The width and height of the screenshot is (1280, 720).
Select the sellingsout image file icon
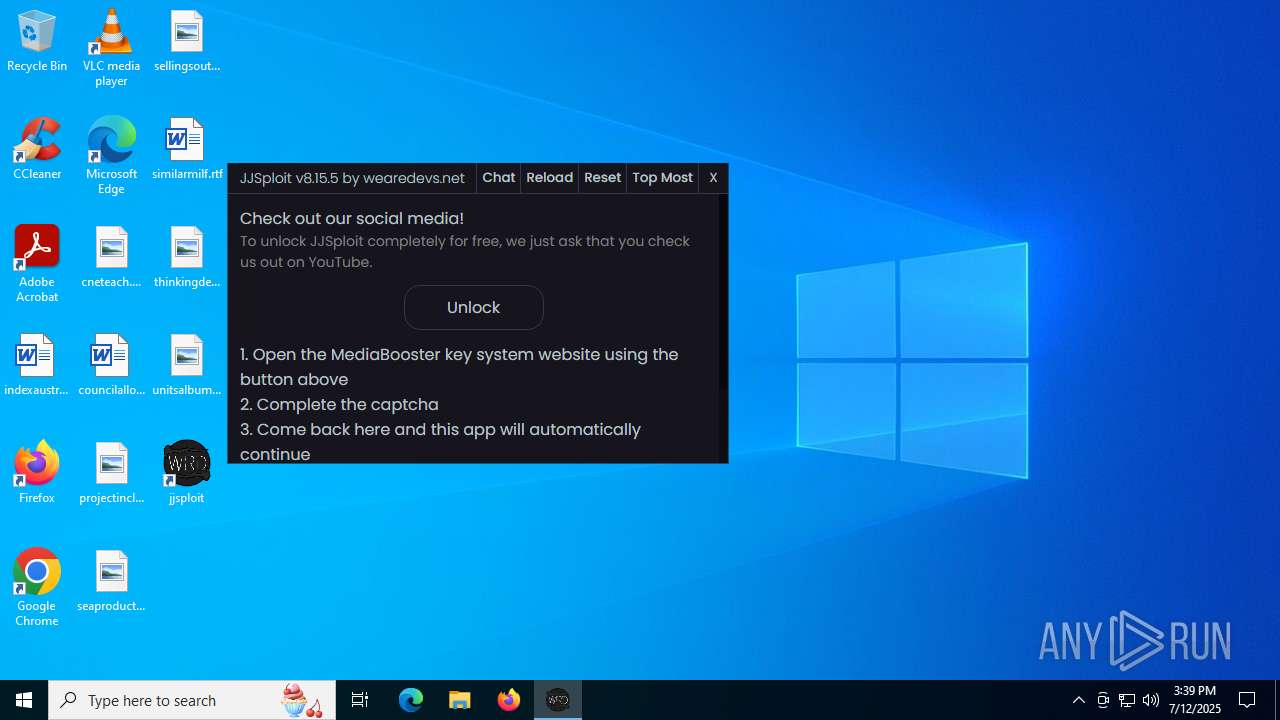[x=187, y=42]
